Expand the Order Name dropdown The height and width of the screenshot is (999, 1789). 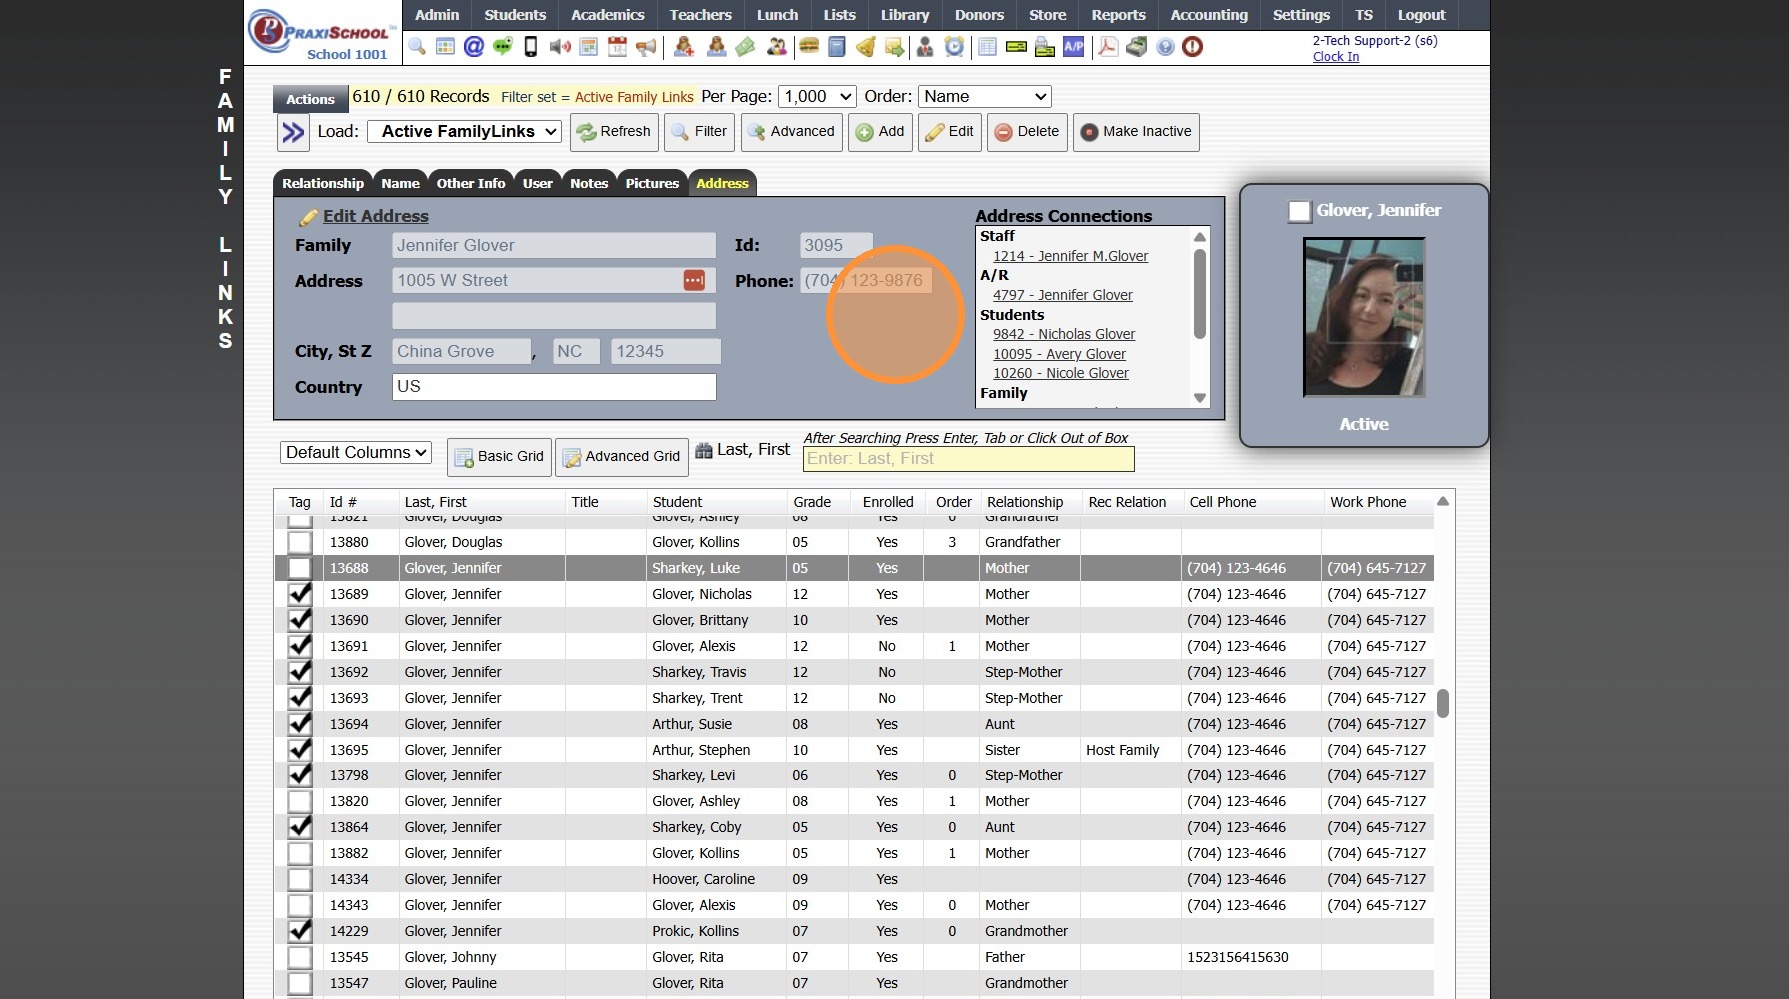(x=984, y=97)
